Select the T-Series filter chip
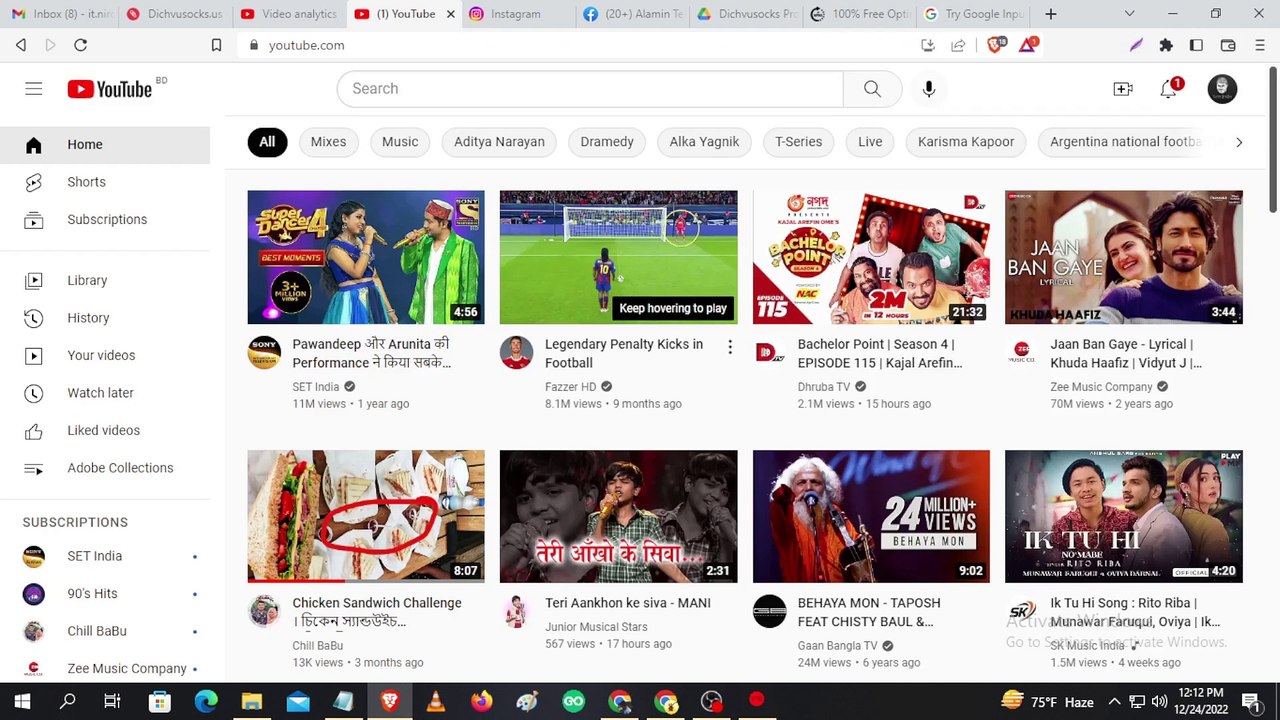The width and height of the screenshot is (1280, 720). coord(798,142)
